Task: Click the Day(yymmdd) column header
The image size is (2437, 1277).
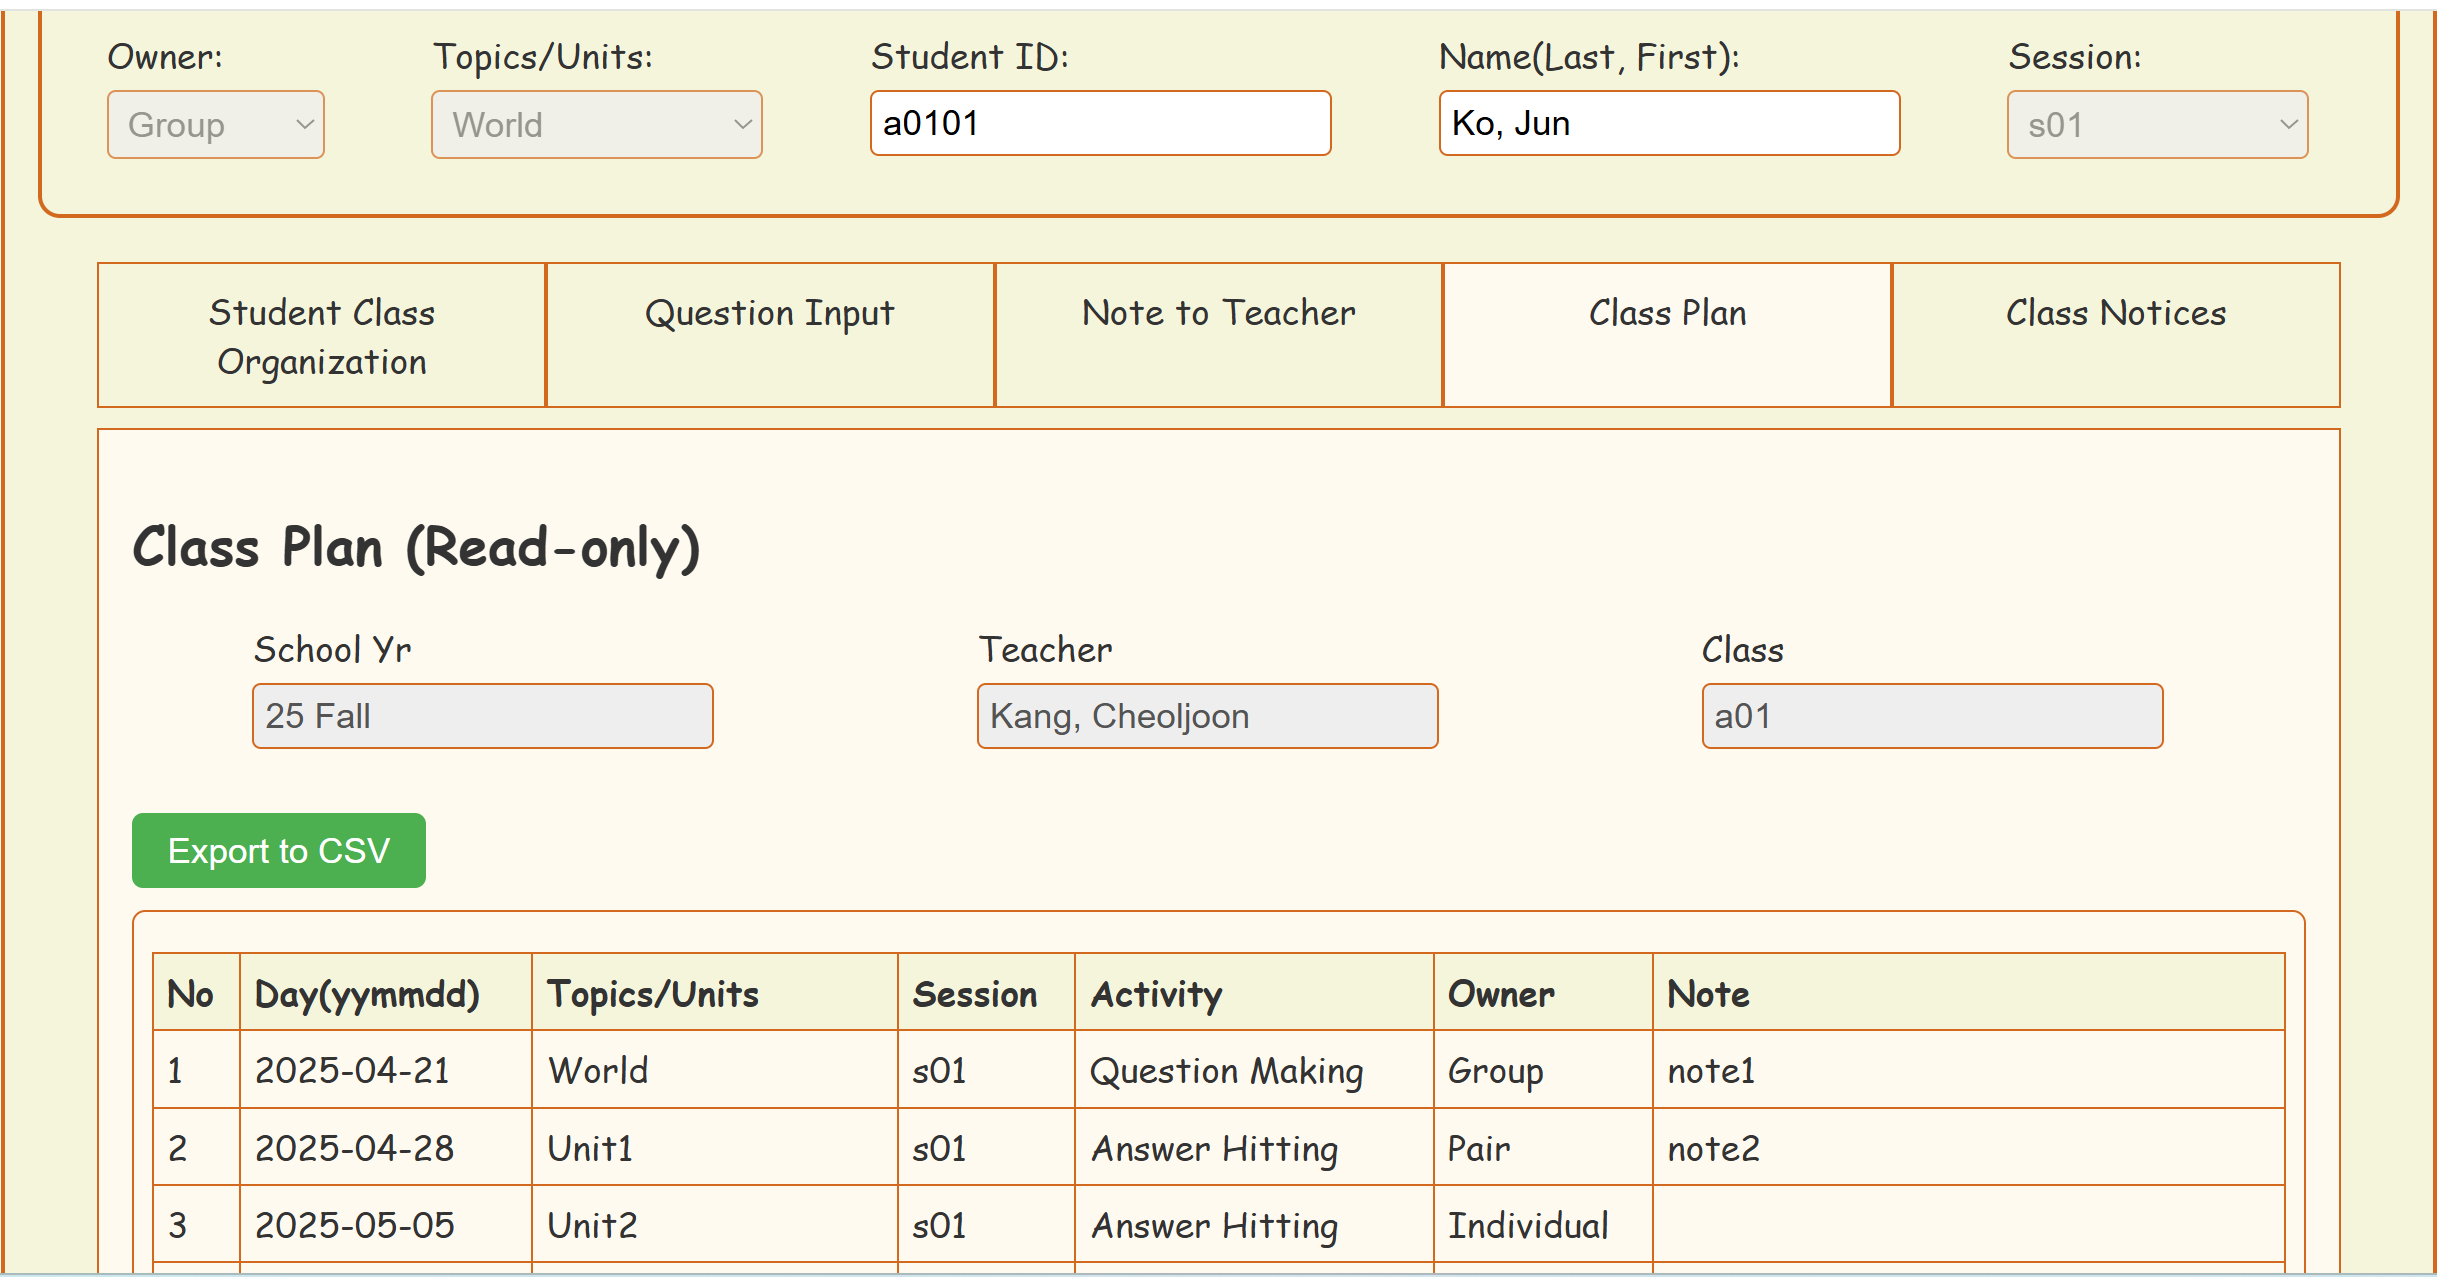Action: pyautogui.click(x=367, y=994)
